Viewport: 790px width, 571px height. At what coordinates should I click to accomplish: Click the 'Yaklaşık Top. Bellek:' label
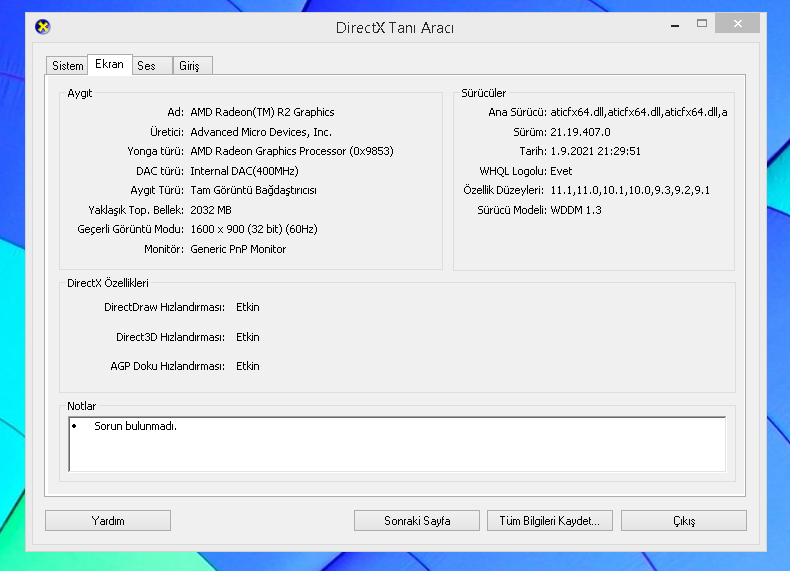[x=136, y=210]
